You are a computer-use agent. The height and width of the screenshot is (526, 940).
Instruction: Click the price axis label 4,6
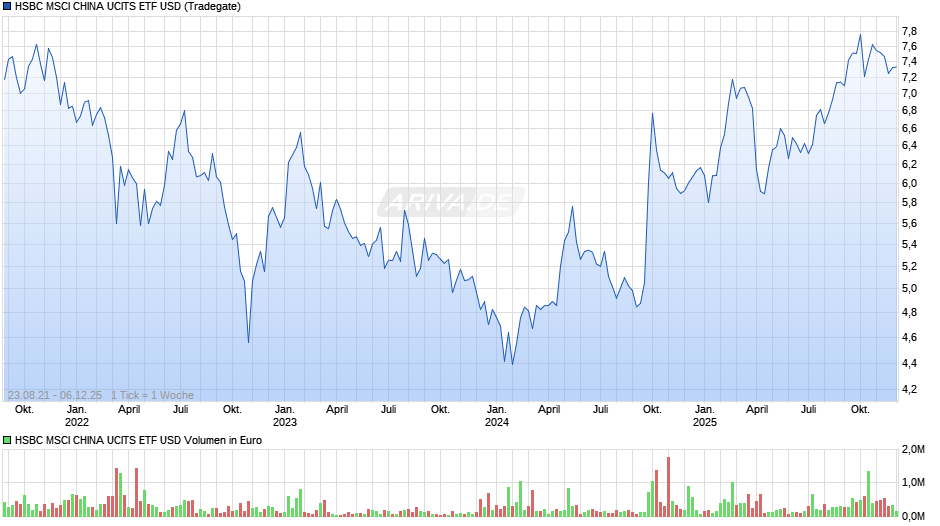coord(909,338)
